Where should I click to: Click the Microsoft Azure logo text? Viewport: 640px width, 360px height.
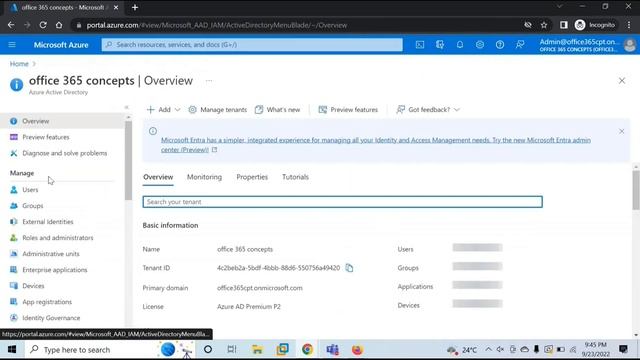click(61, 45)
